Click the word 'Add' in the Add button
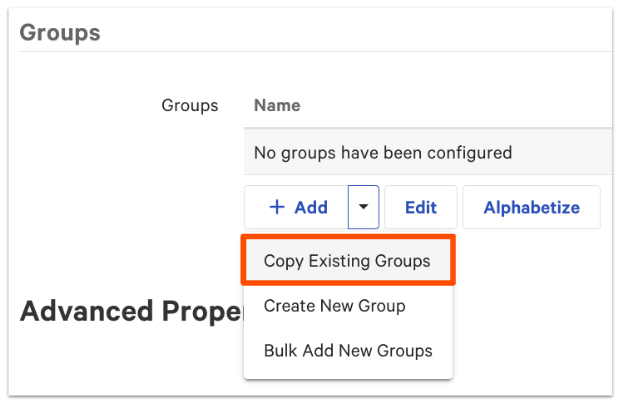The height and width of the screenshot is (403, 619). [x=311, y=207]
